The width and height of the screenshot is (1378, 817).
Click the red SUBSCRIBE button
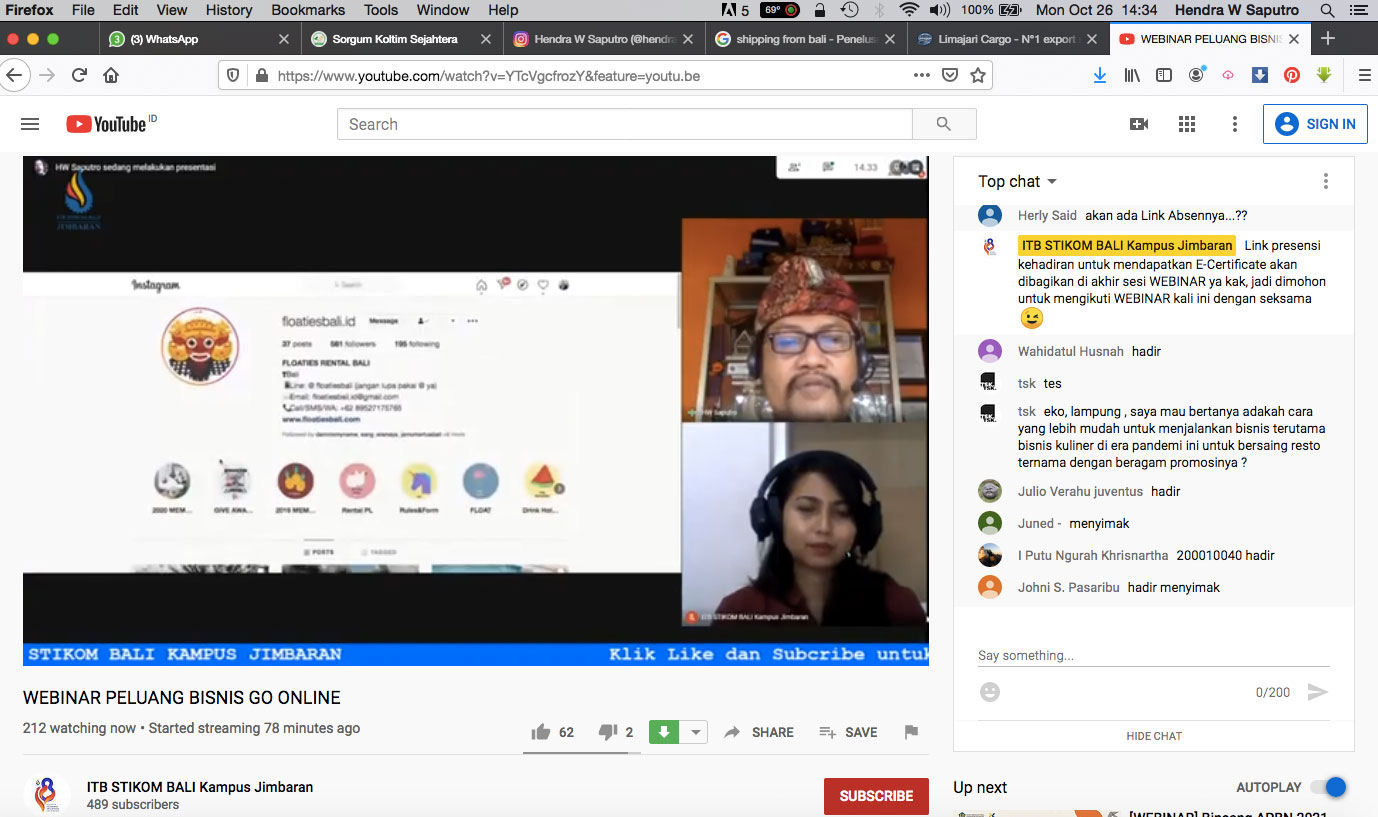(x=876, y=796)
